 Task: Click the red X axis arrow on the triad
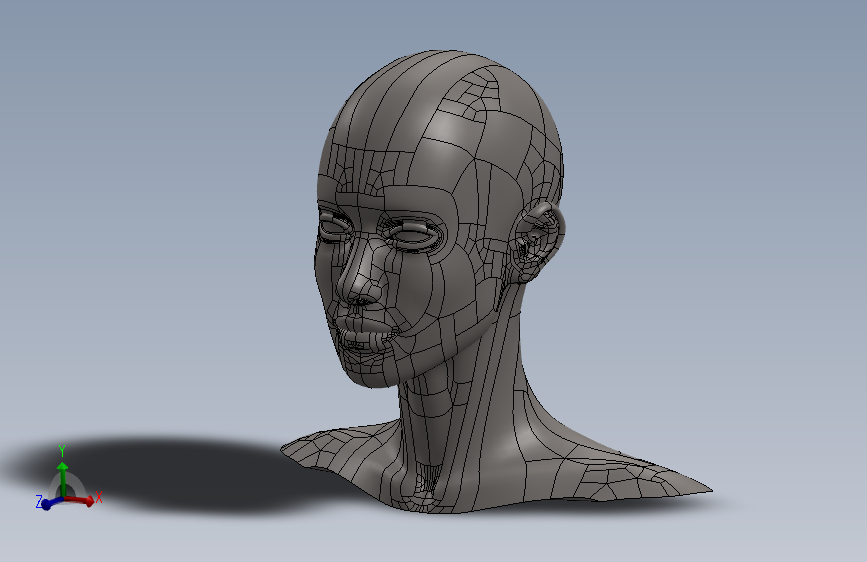(x=80, y=500)
